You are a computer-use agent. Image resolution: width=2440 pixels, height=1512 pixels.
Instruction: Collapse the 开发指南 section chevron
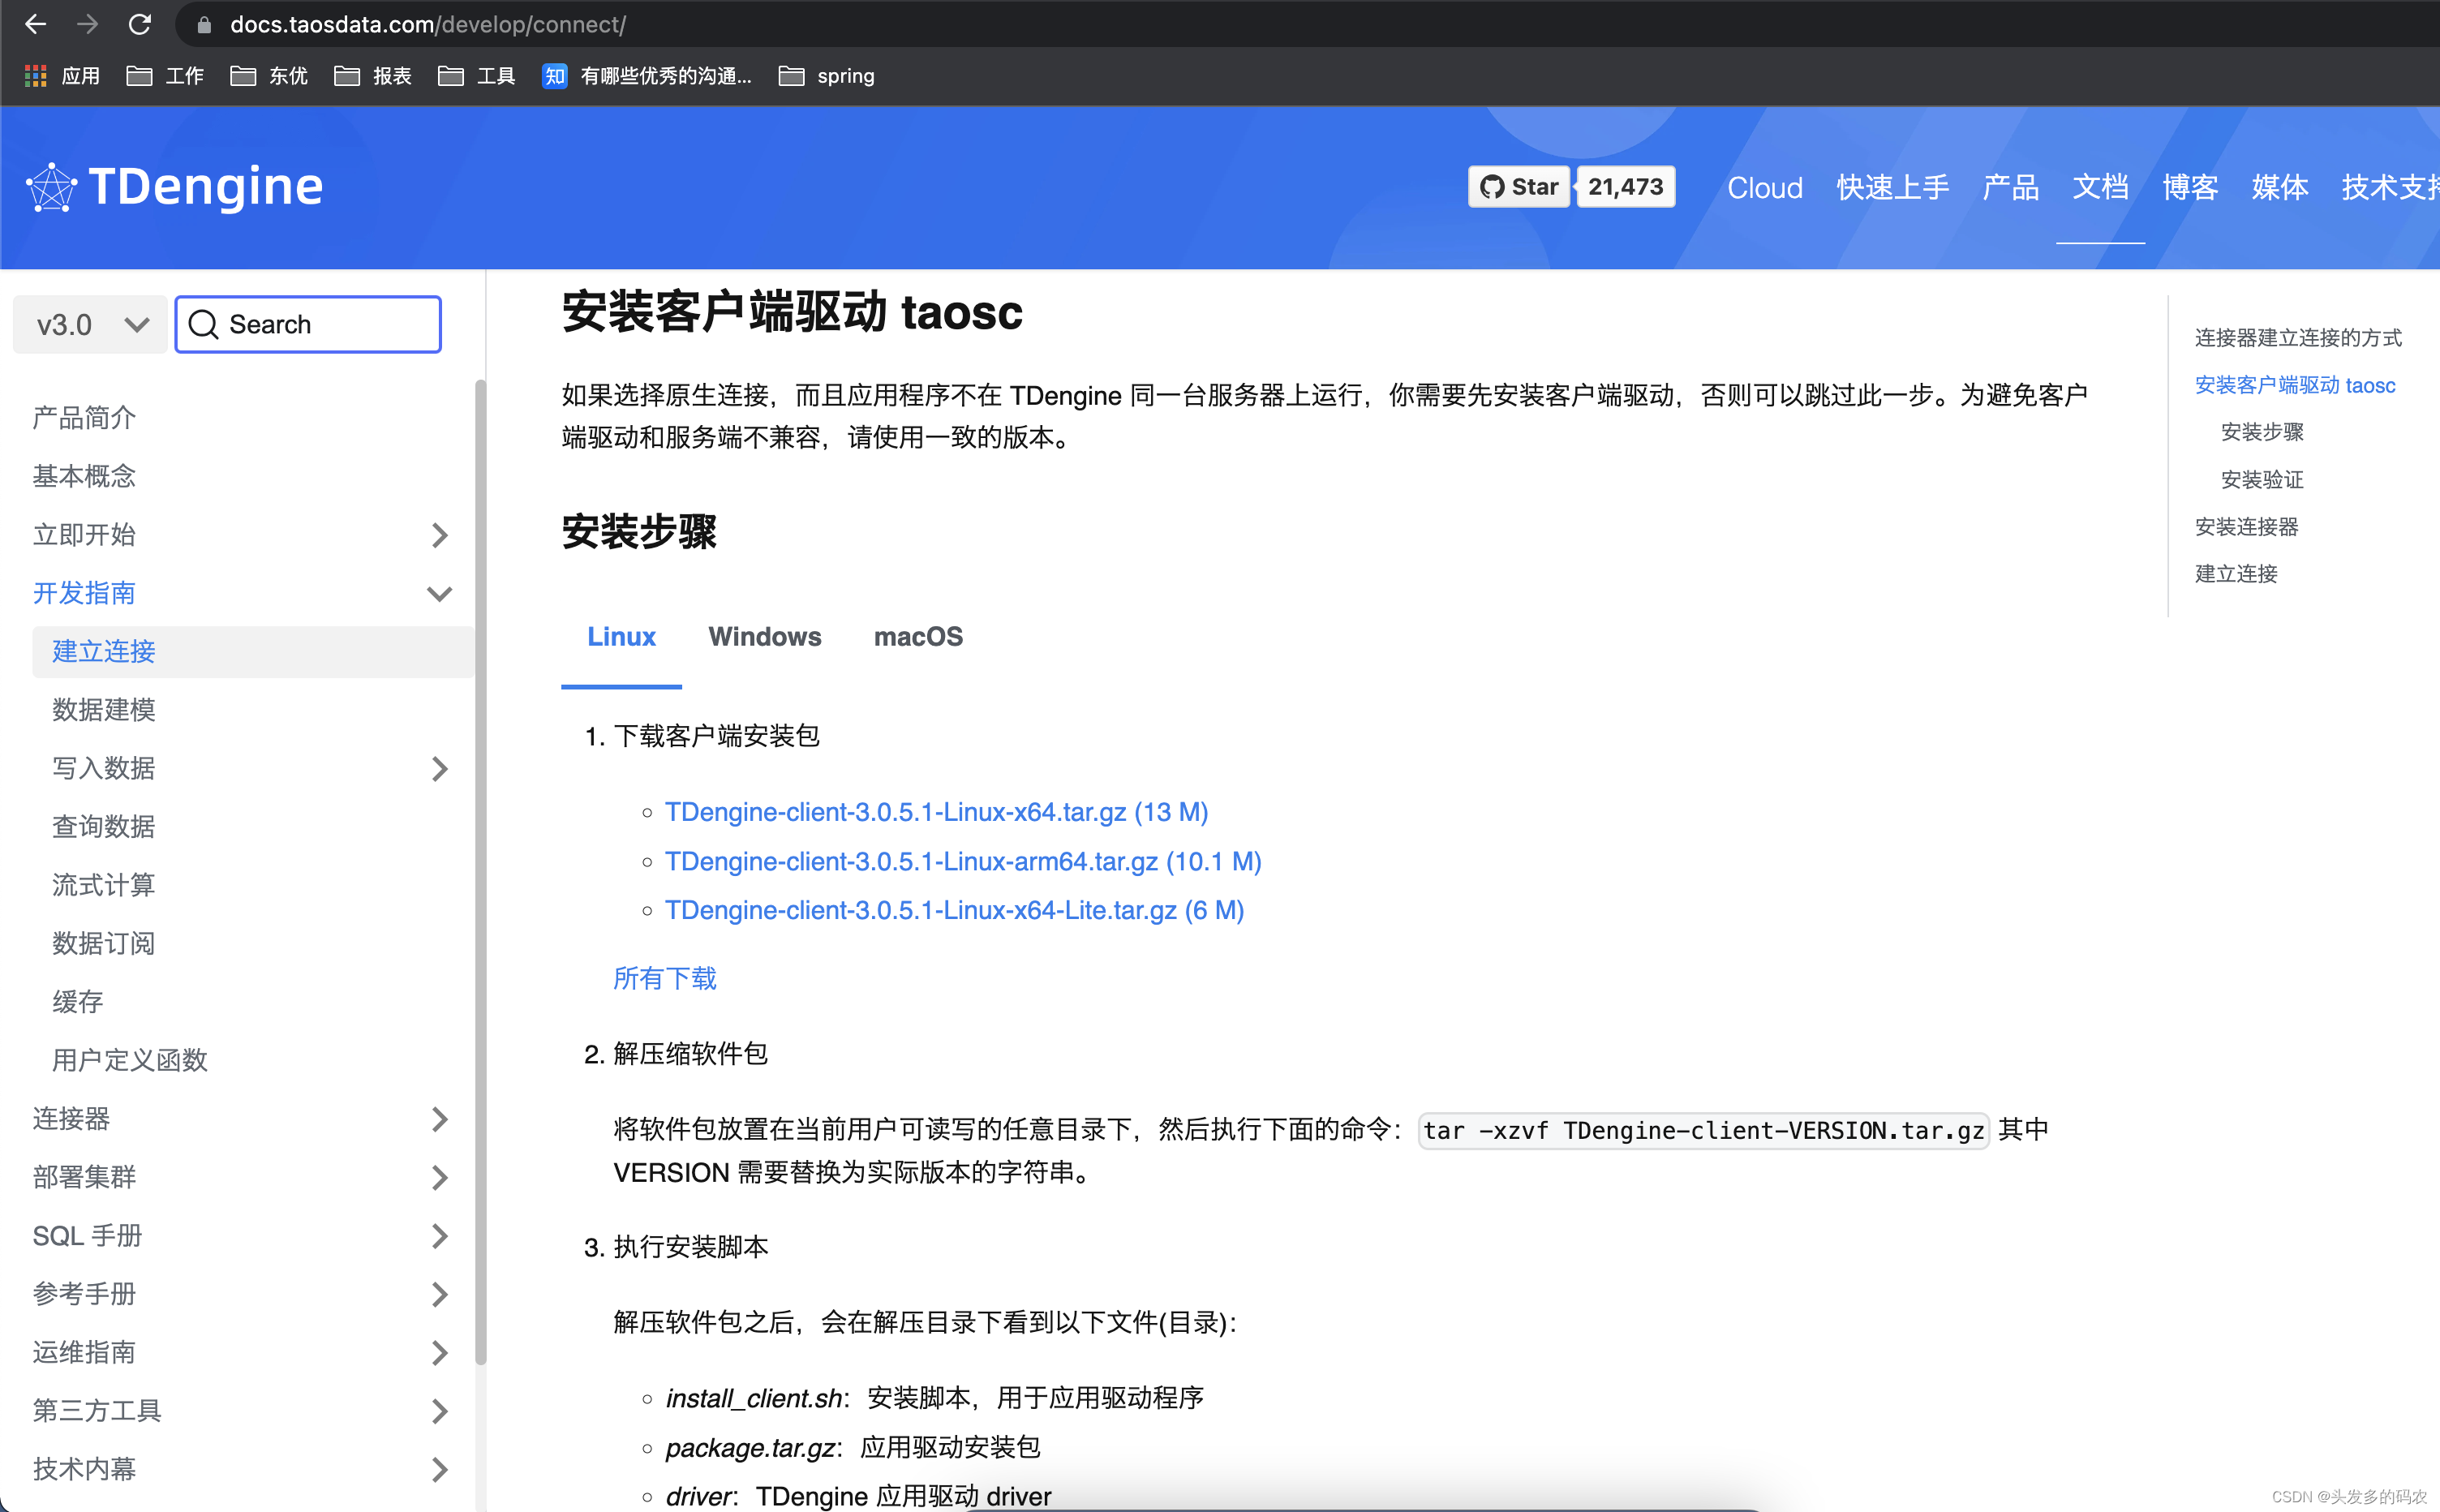pos(440,593)
